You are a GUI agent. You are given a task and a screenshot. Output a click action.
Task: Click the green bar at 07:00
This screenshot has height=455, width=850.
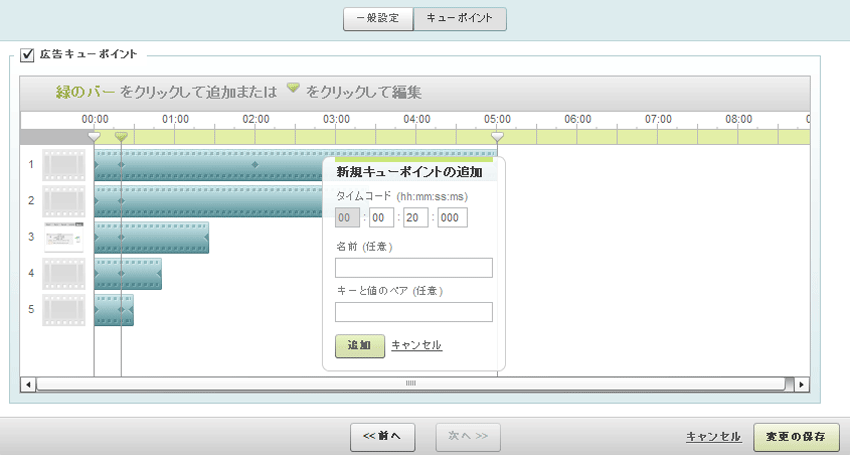[658, 137]
